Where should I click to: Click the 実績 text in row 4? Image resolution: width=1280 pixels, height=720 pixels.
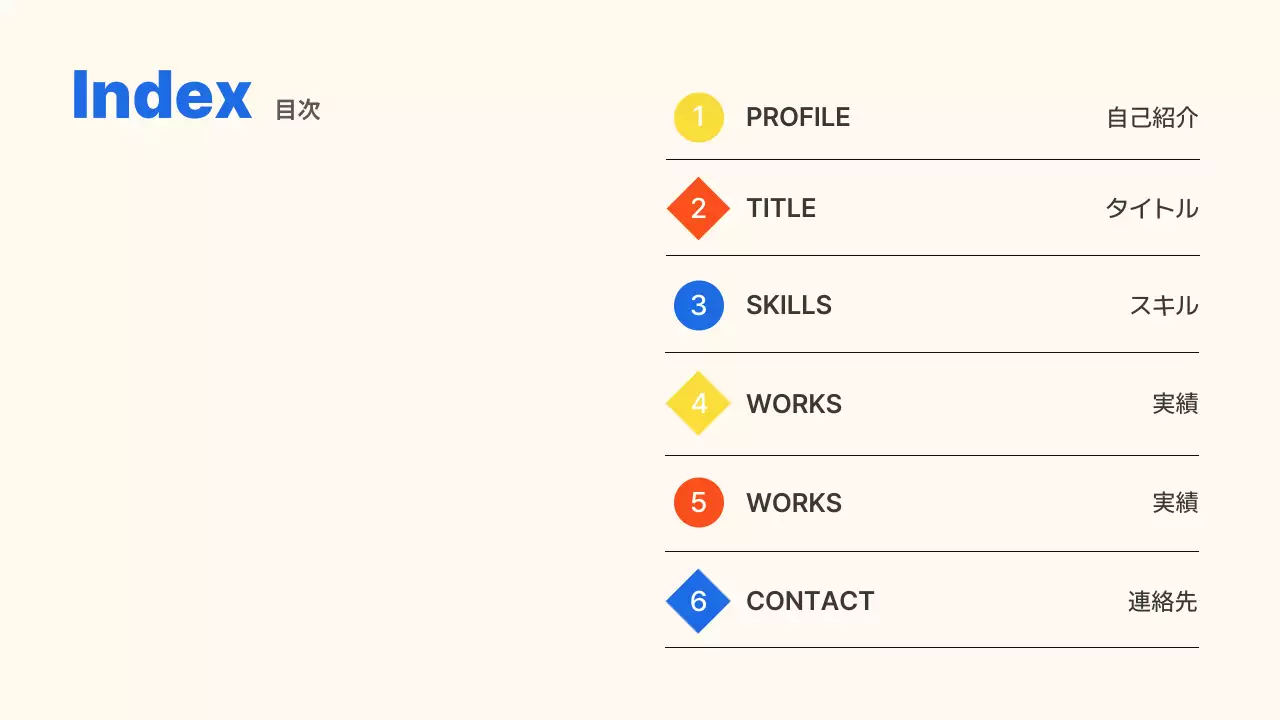[1175, 404]
